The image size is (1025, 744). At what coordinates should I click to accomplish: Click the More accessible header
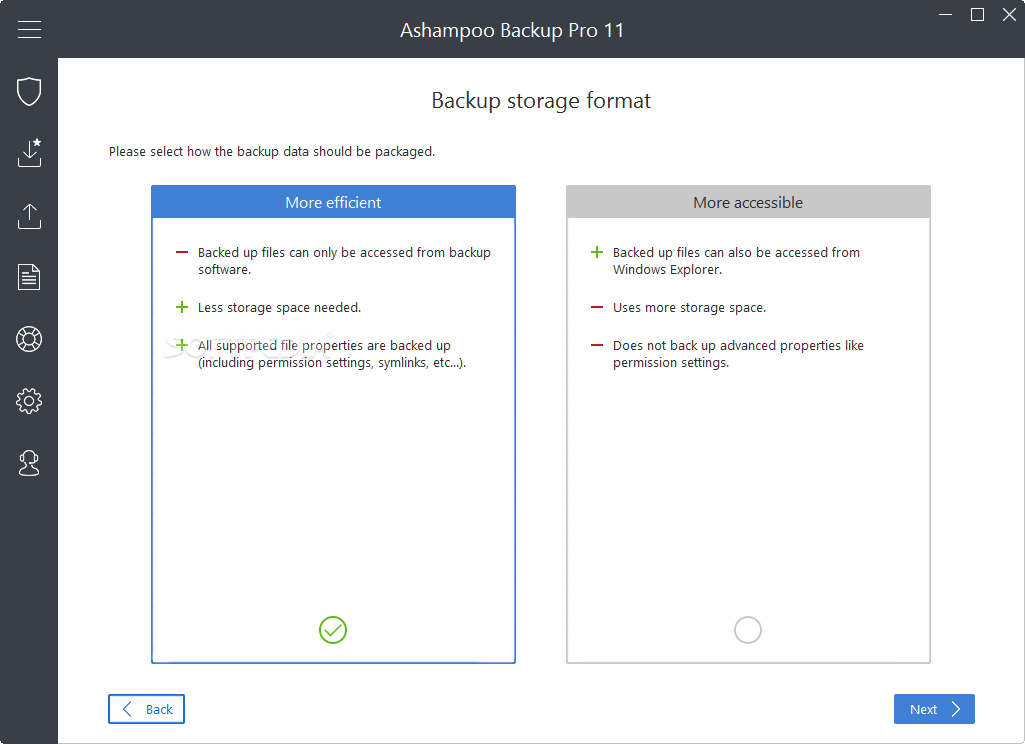tap(748, 202)
